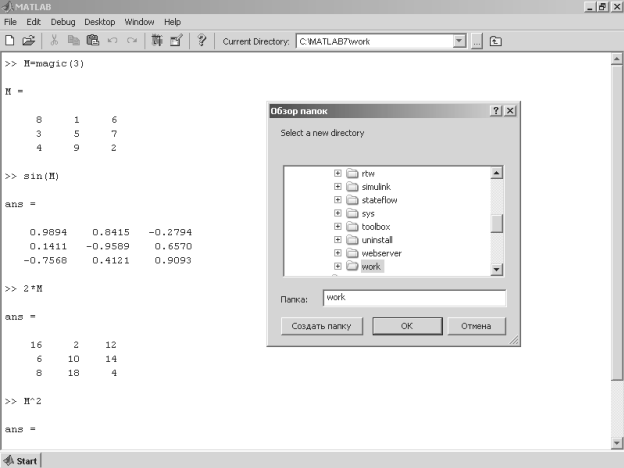Open Simulink library toolbar icon
Viewport: 624px width, 468px height.
157,41
